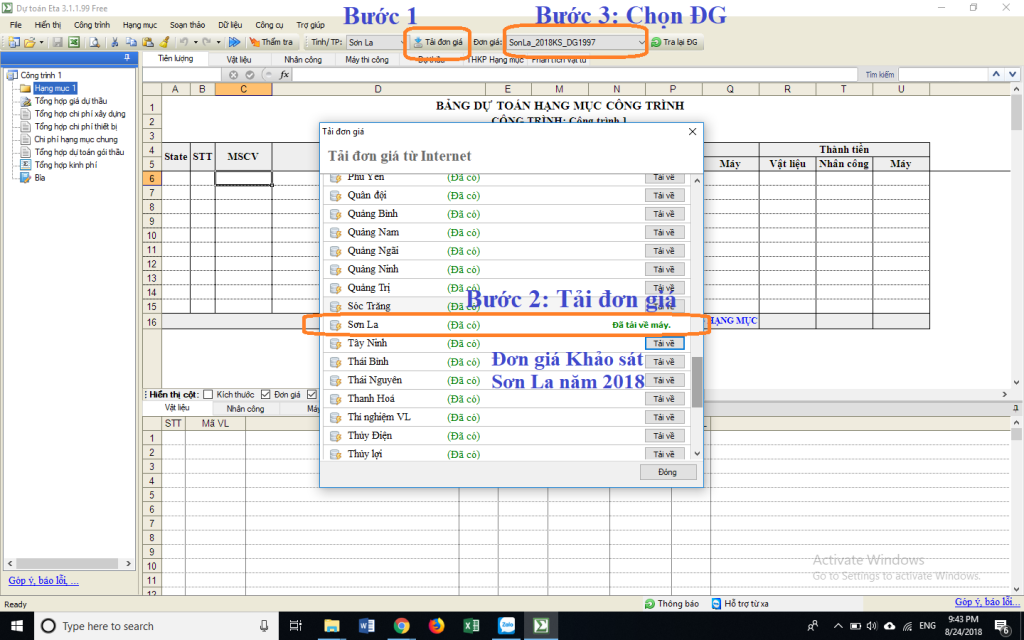Open Excel from the Windows taskbar

point(470,626)
